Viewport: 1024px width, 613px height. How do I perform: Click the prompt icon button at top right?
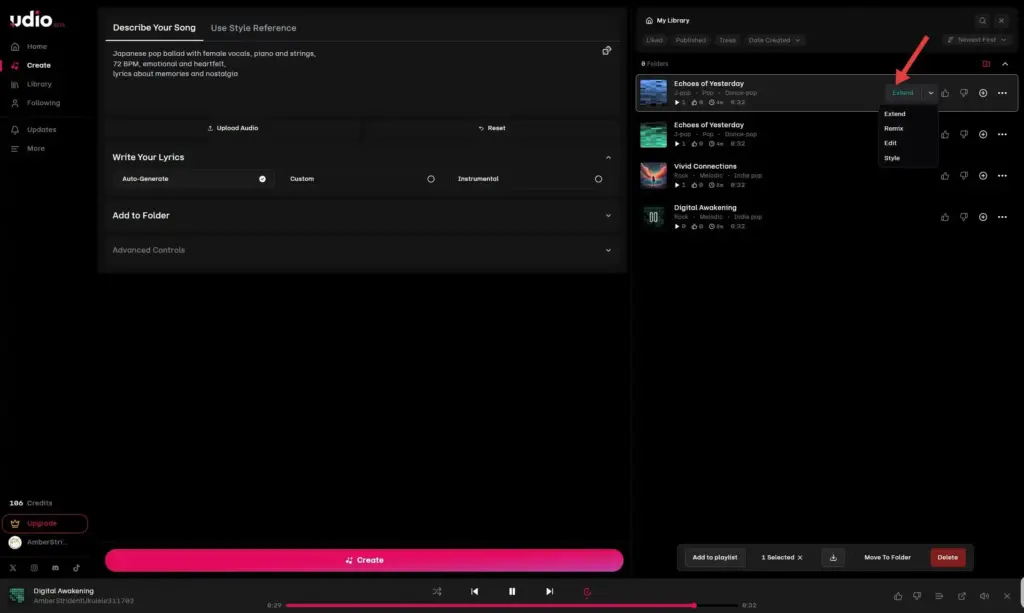[607, 51]
